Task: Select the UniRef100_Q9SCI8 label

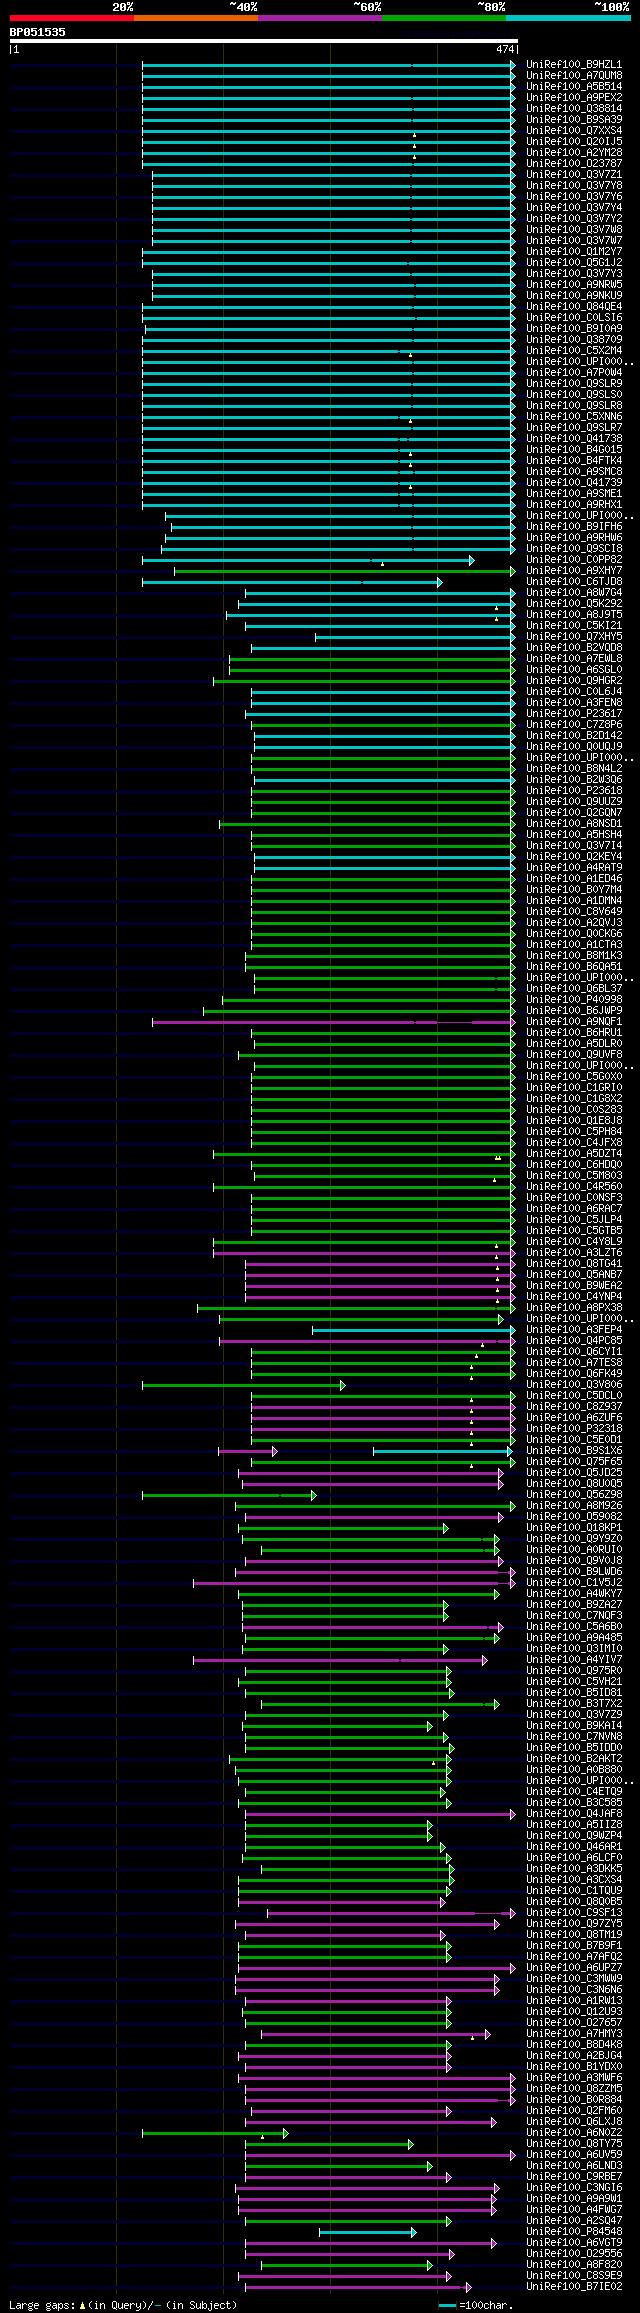Action: point(574,548)
